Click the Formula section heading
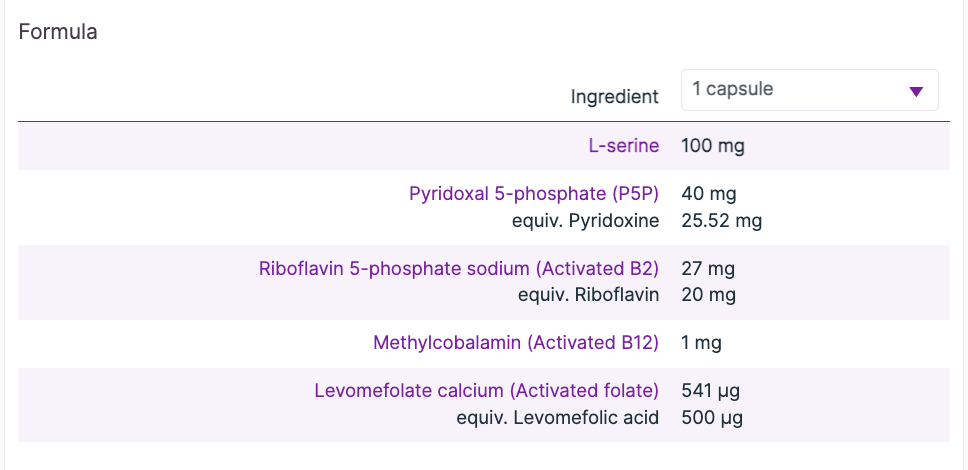This screenshot has width=968, height=470. point(58,32)
